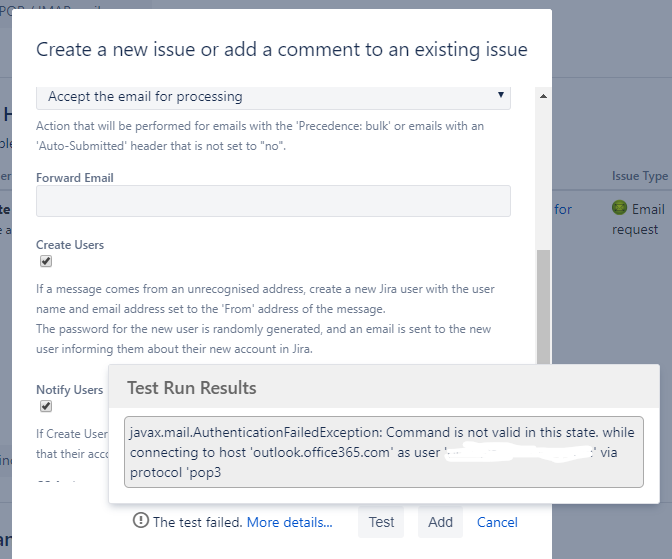Click the Add button

coord(440,522)
